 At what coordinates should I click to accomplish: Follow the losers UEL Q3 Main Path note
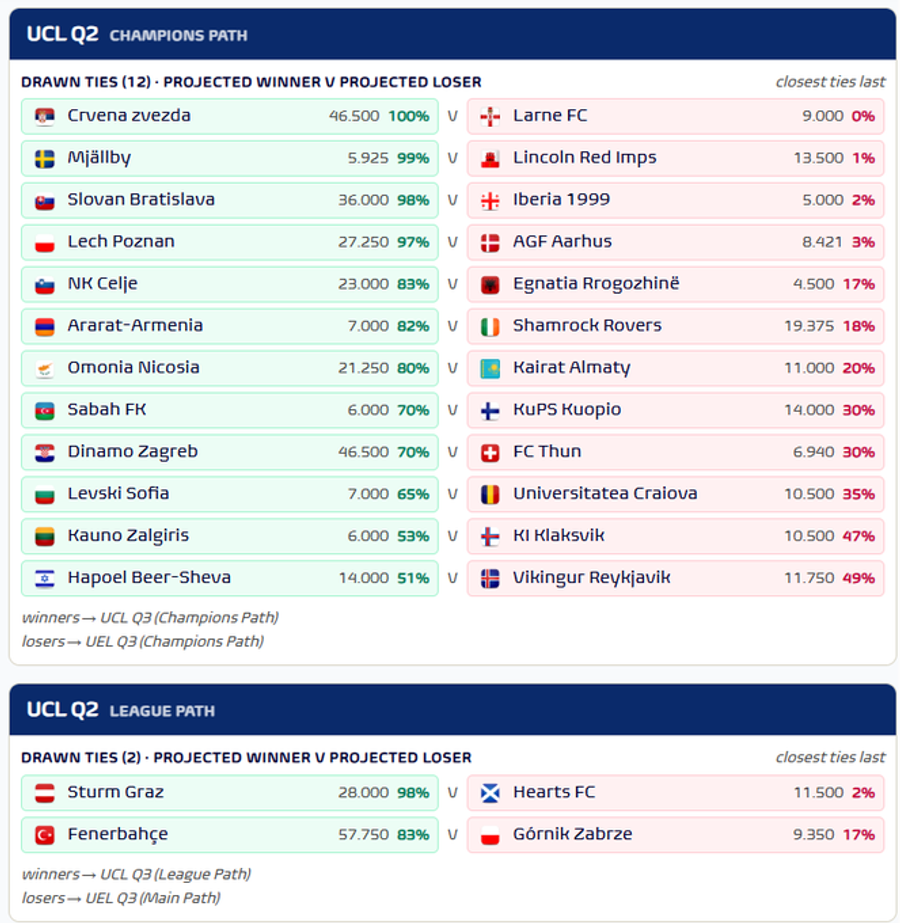(121, 898)
